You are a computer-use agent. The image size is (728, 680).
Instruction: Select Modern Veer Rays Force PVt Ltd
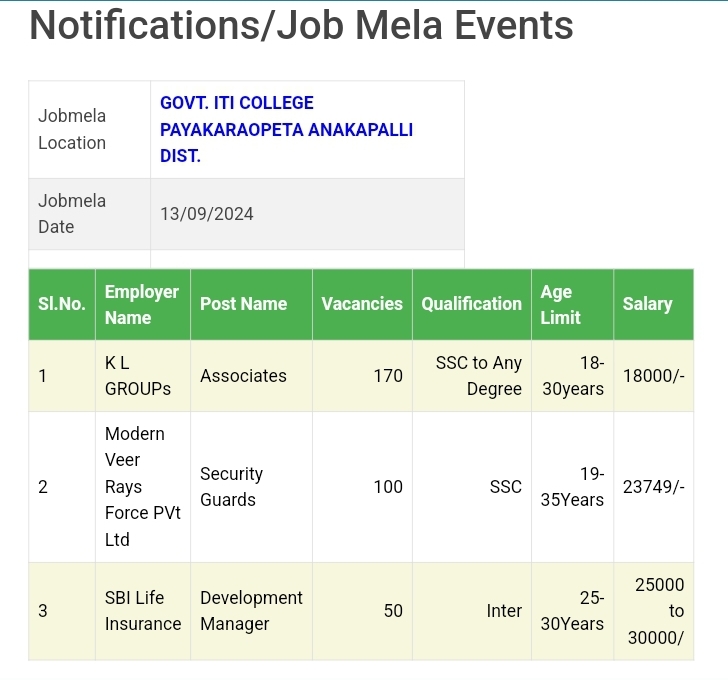click(x=143, y=486)
